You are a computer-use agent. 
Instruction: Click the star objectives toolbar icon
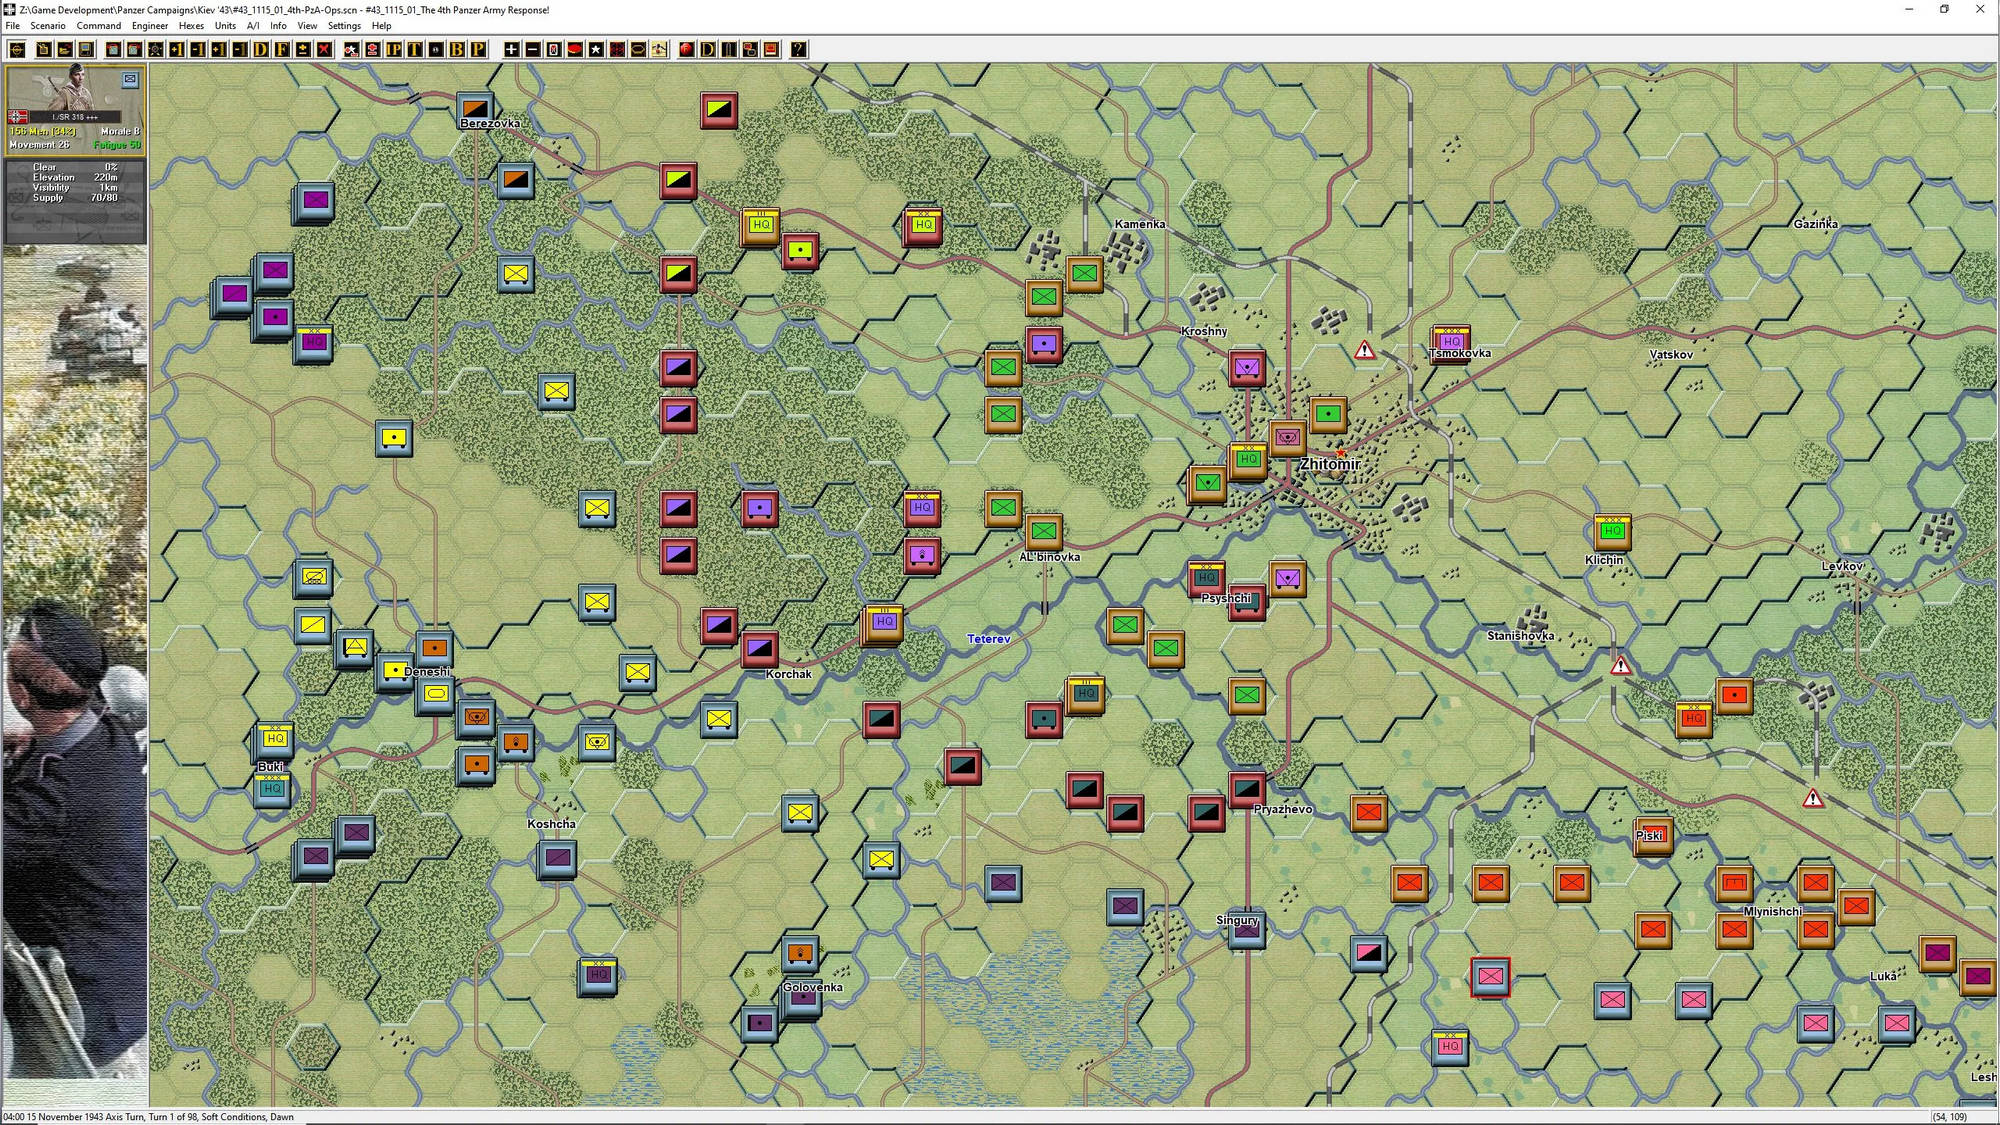595,48
